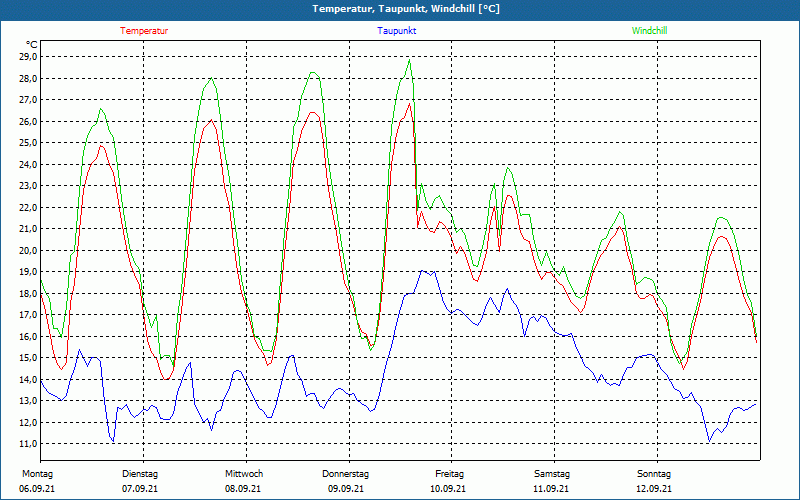Click the 15,0 y-axis value
Screen dimensions: 800x500
(x=27, y=357)
